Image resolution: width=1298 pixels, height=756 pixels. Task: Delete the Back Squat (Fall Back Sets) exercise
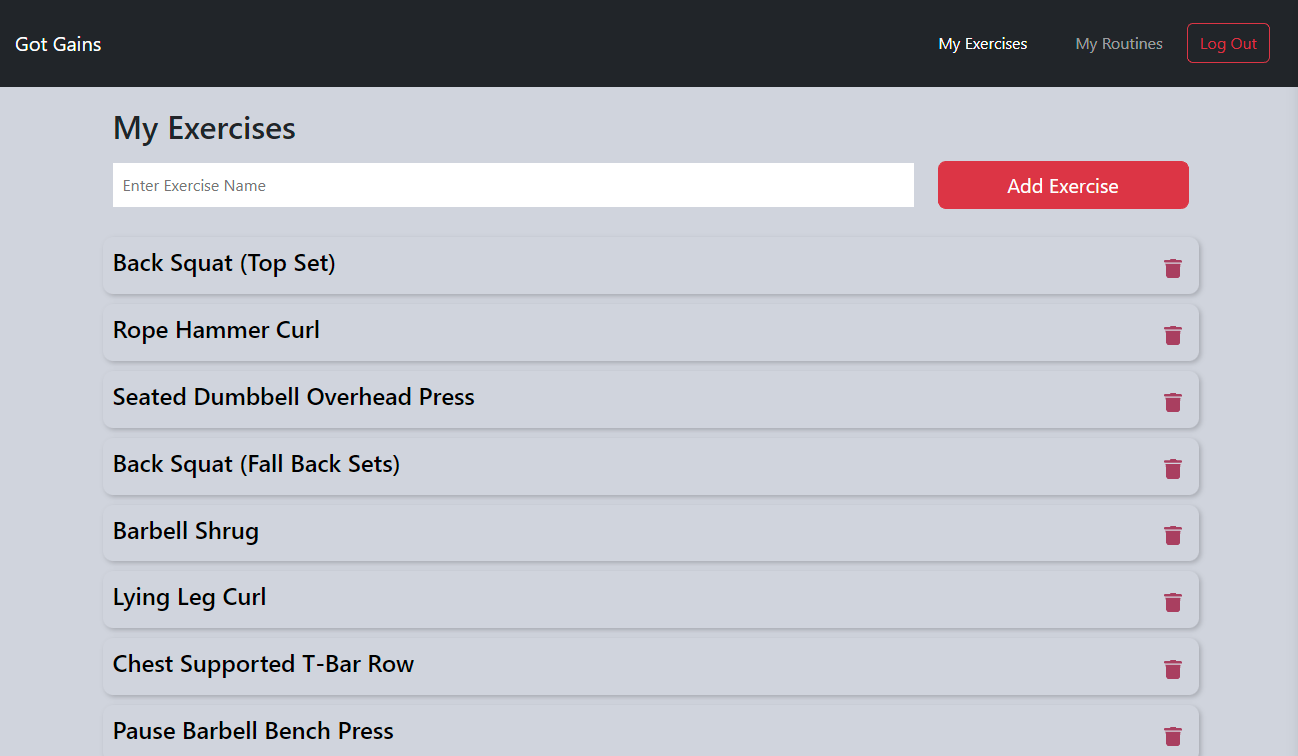(x=1172, y=468)
